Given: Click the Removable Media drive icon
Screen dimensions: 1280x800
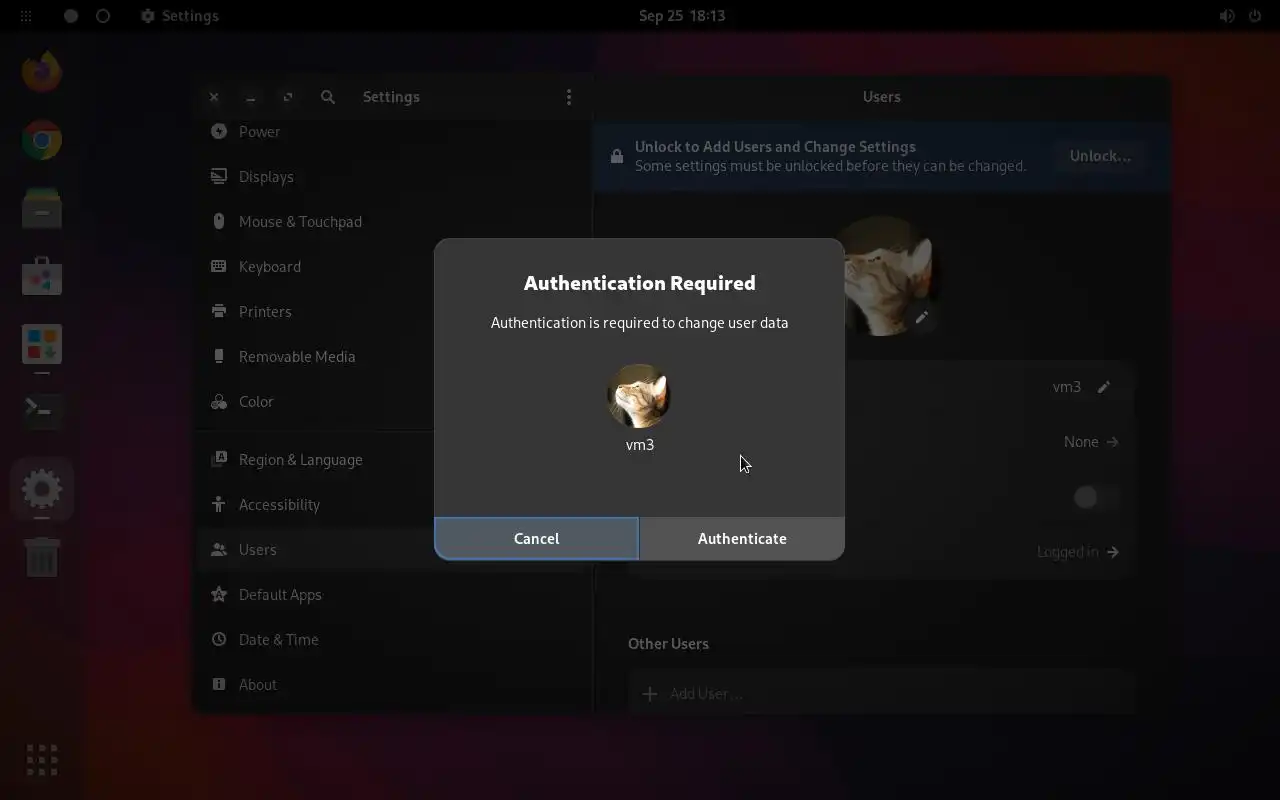Looking at the screenshot, I should click(x=218, y=357).
